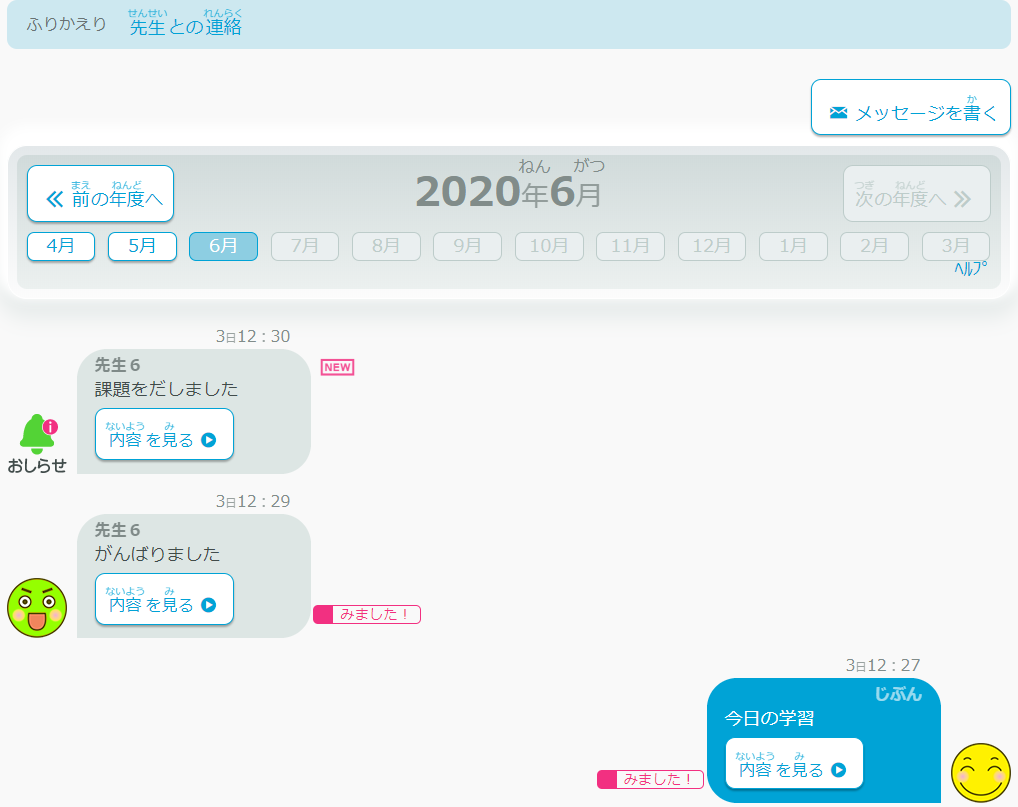Click 先生６ name above 課題をだしました
The image size is (1018, 807).
pyautogui.click(x=118, y=365)
